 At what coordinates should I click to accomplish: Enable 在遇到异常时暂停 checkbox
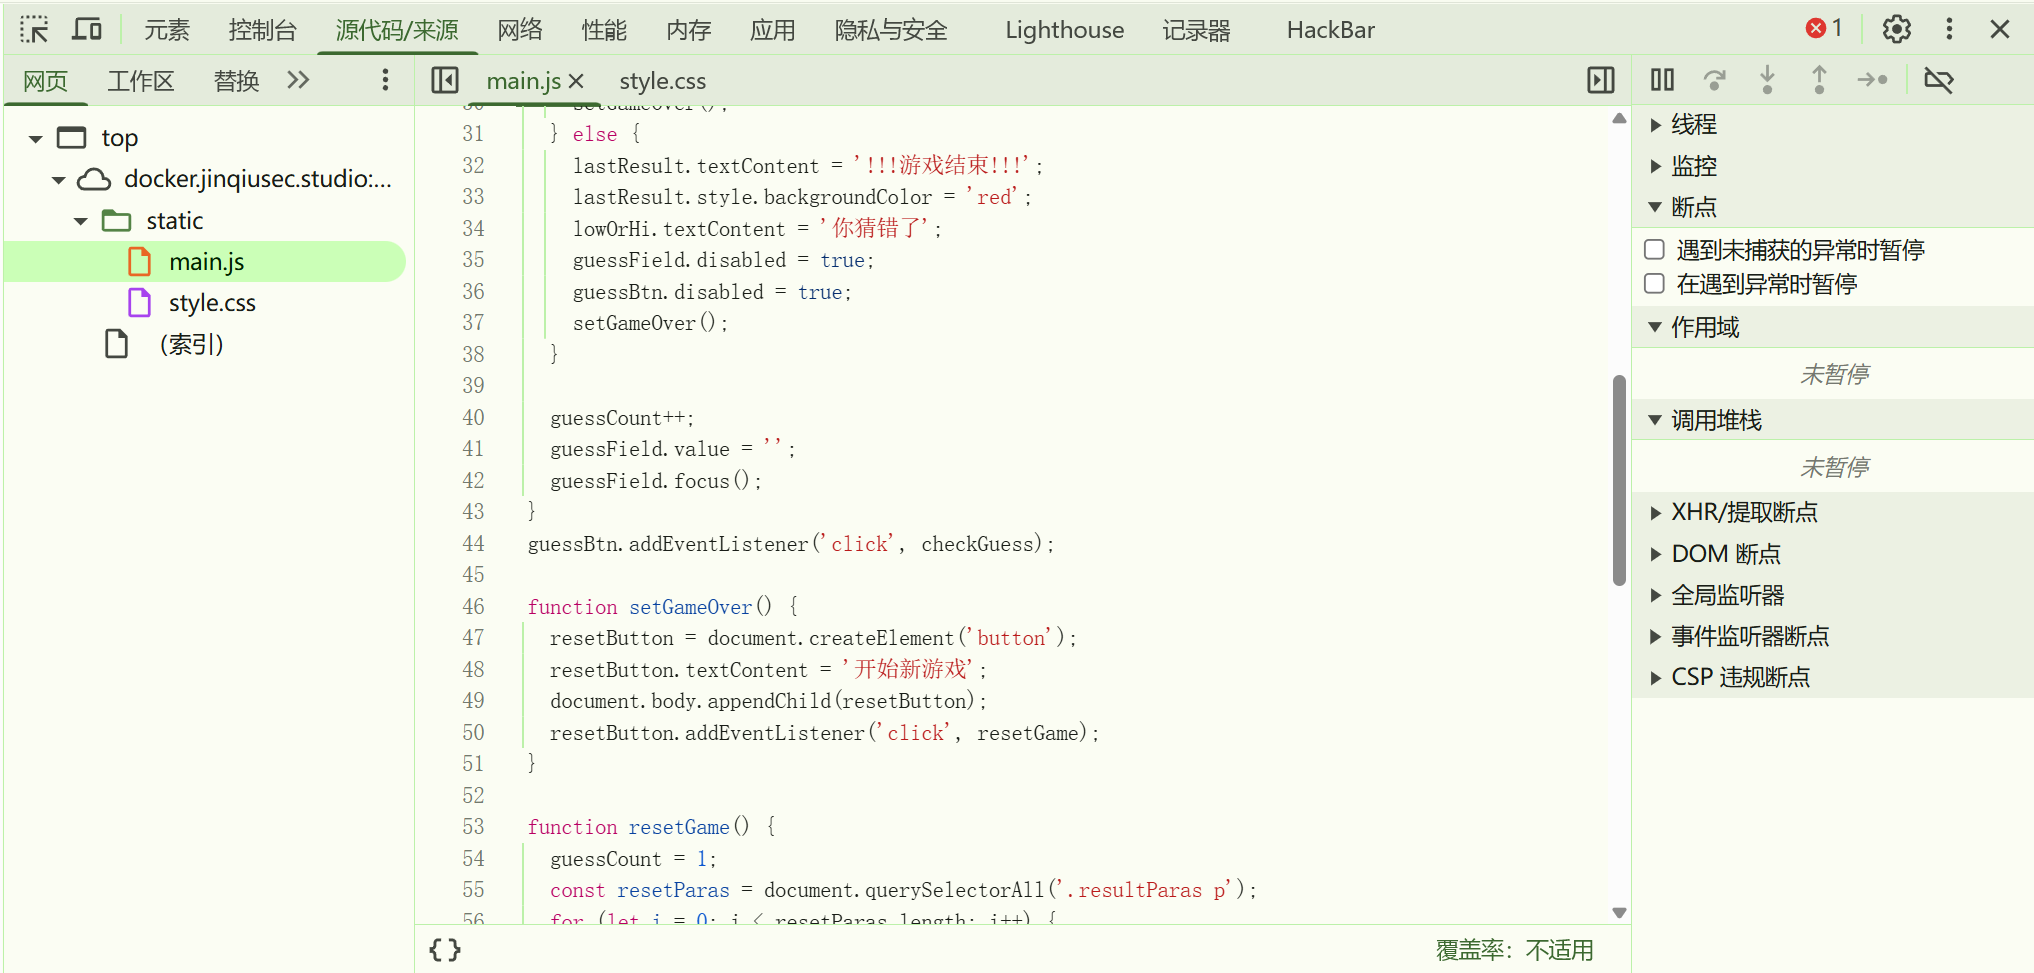1653,284
